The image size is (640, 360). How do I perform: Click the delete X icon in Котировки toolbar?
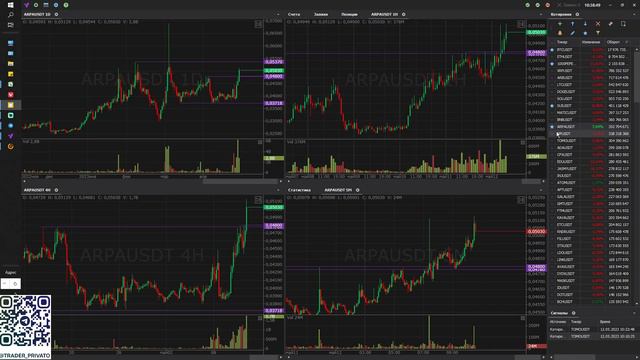[x=598, y=24]
